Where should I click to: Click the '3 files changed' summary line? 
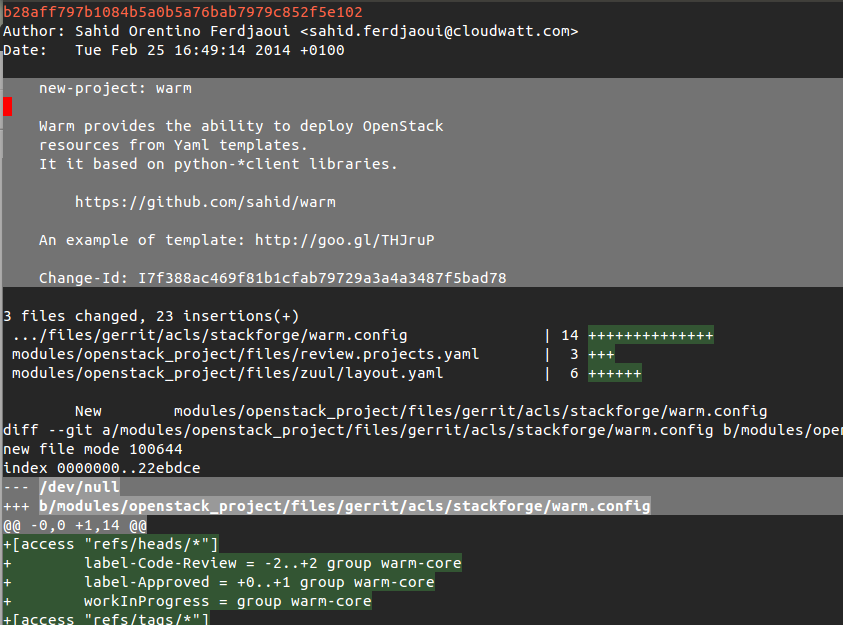coord(151,316)
